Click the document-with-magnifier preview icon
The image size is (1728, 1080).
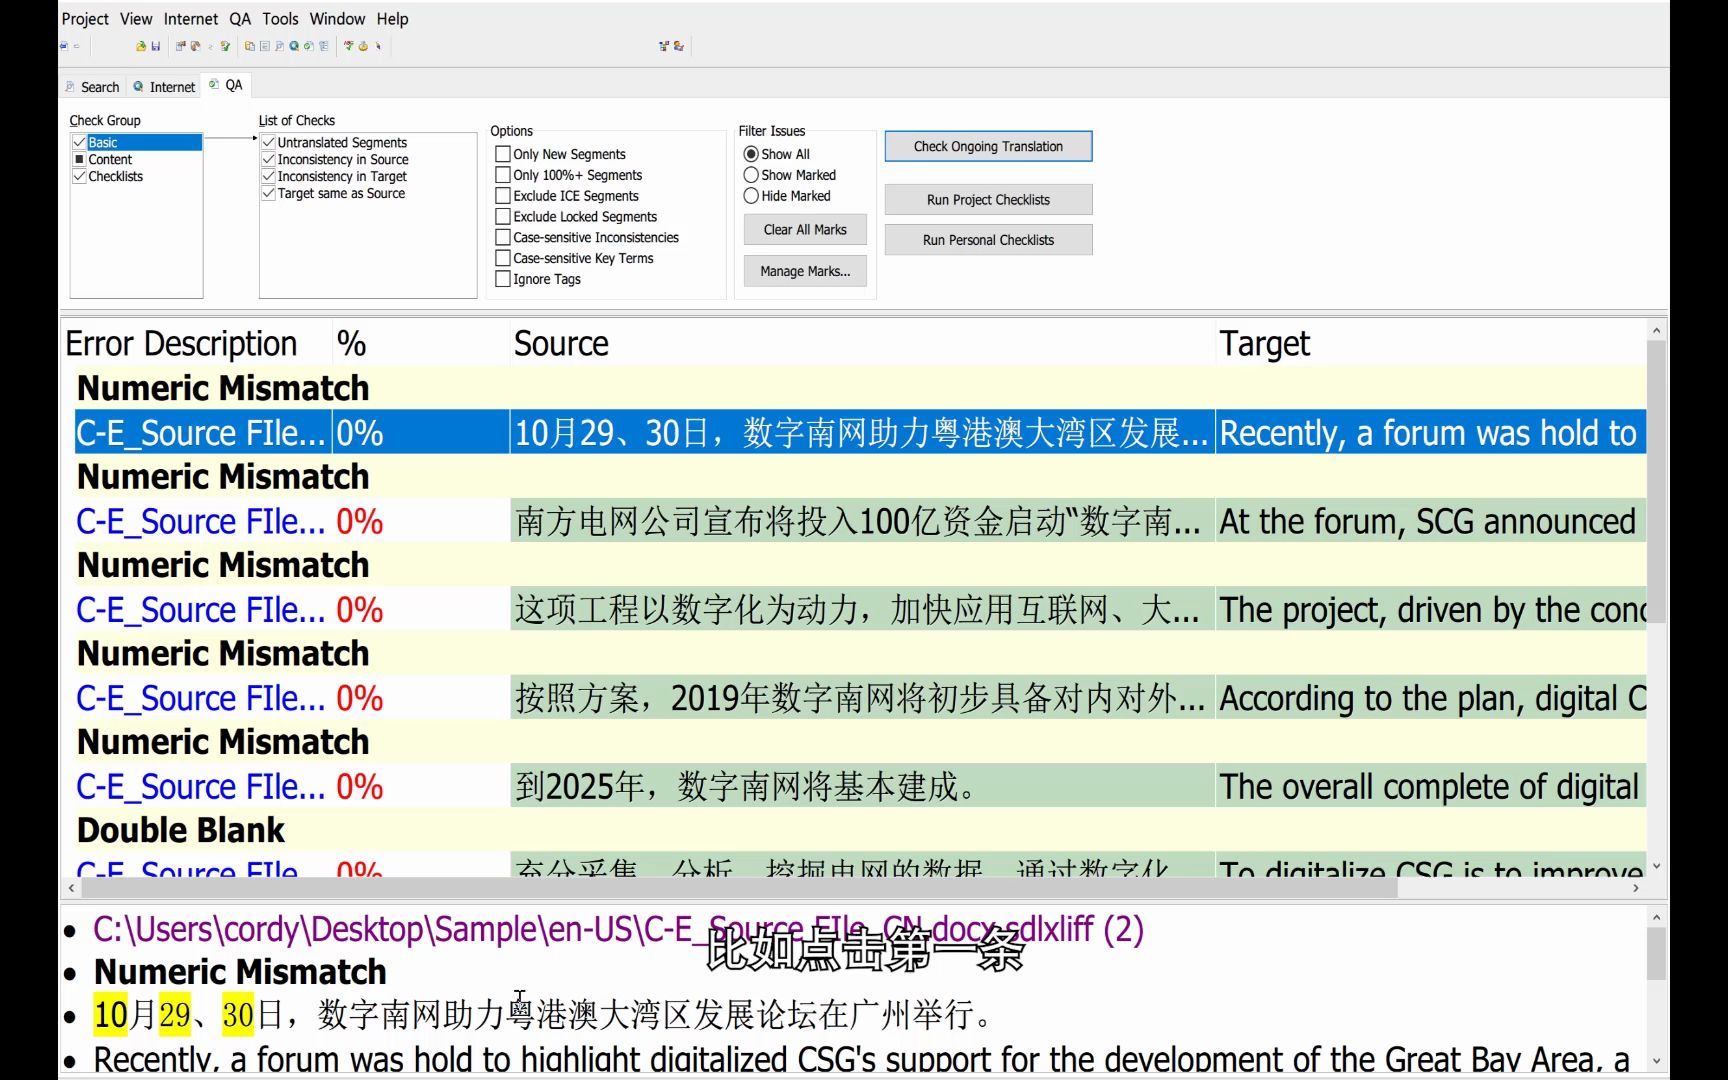click(280, 46)
